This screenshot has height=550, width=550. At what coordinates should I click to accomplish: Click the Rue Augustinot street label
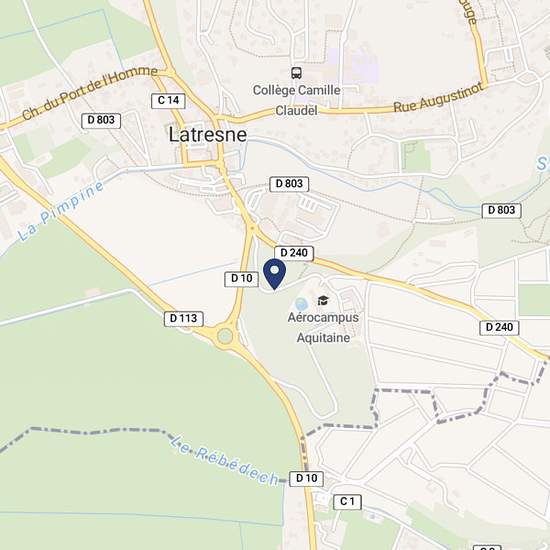tap(438, 98)
